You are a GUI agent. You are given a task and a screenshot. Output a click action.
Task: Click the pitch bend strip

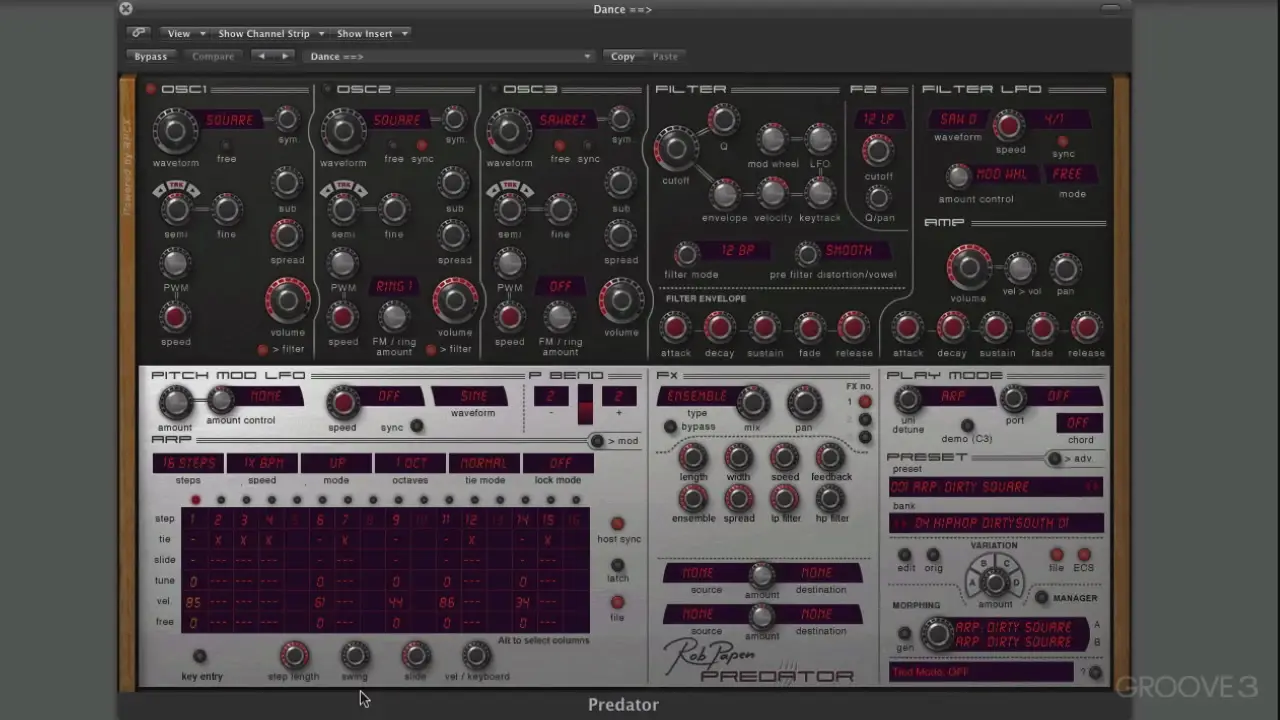(x=585, y=404)
